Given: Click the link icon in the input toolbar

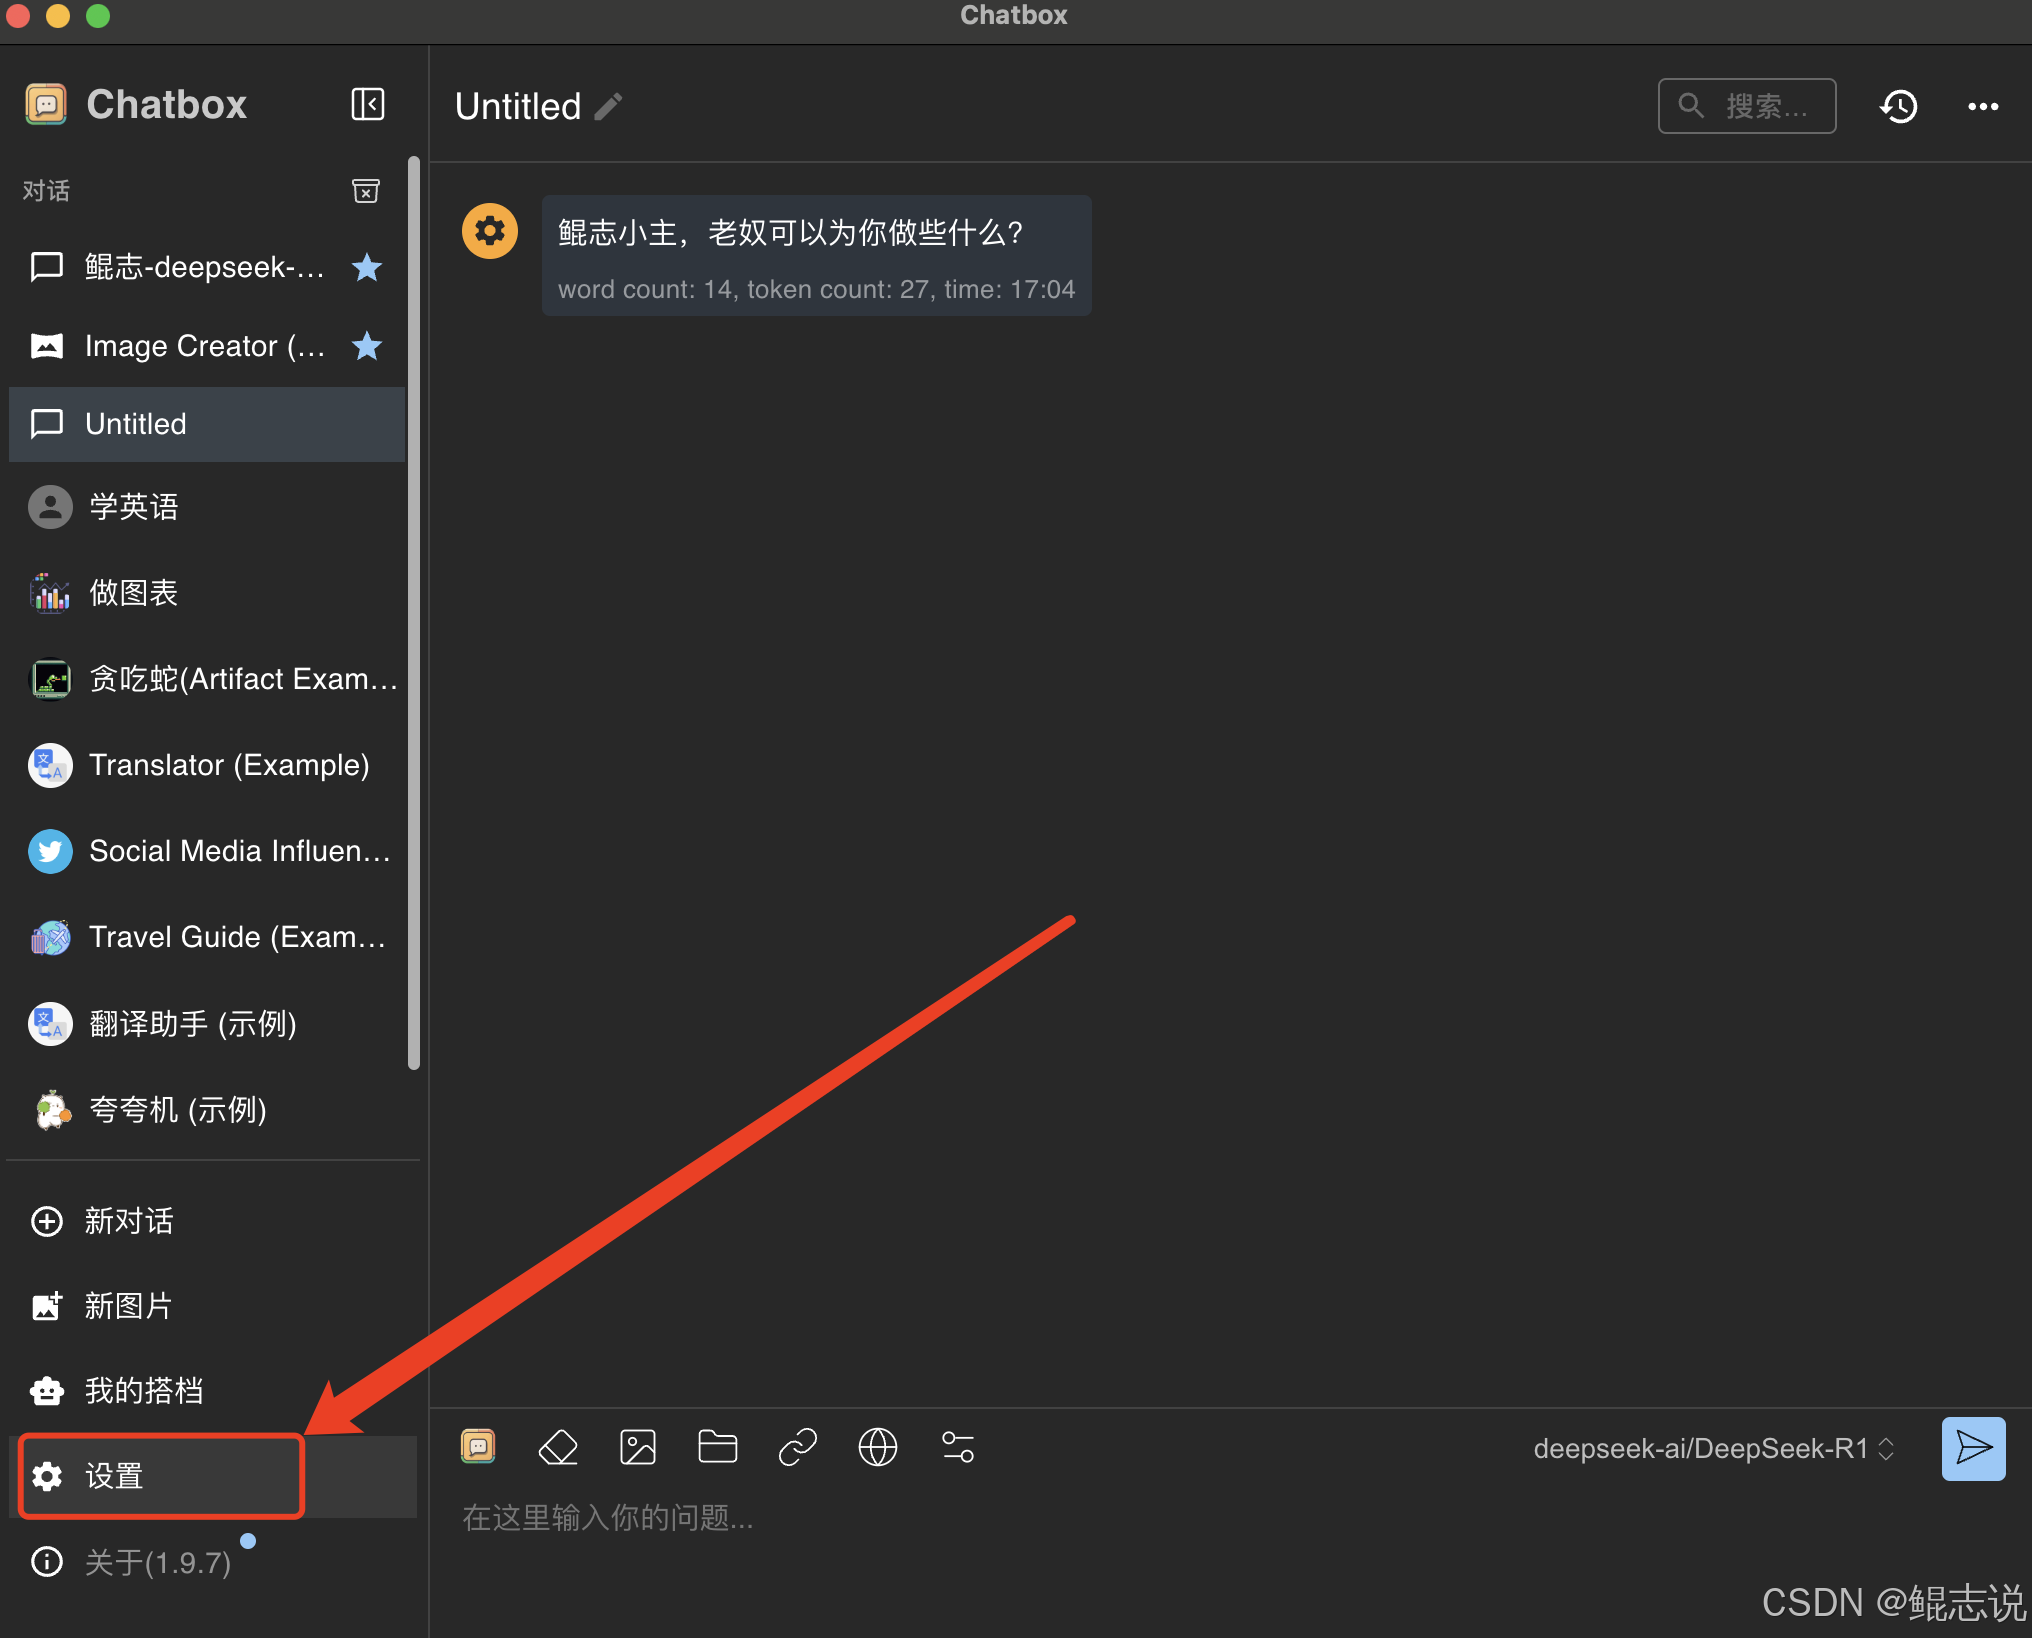Looking at the screenshot, I should (x=797, y=1447).
